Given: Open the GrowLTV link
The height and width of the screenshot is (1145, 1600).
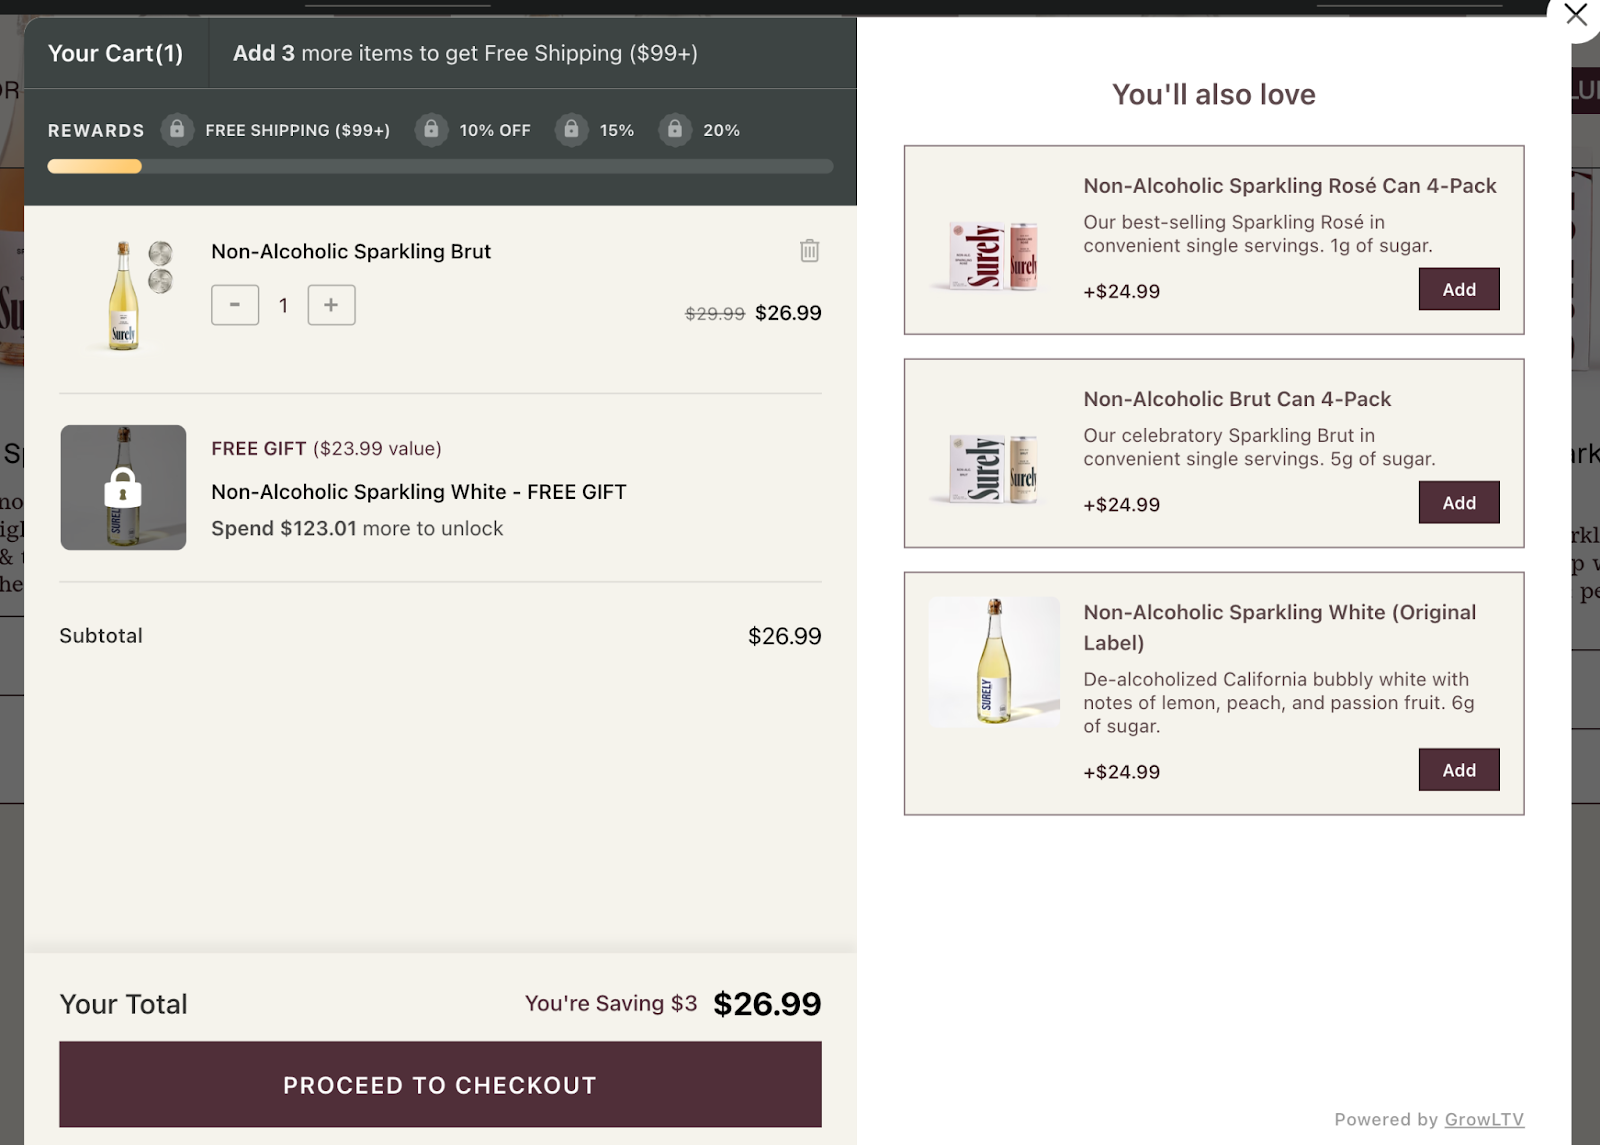Looking at the screenshot, I should click(x=1484, y=1119).
